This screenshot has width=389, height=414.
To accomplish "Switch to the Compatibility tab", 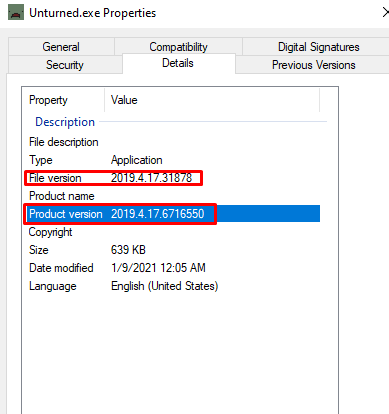I will 178,47.
